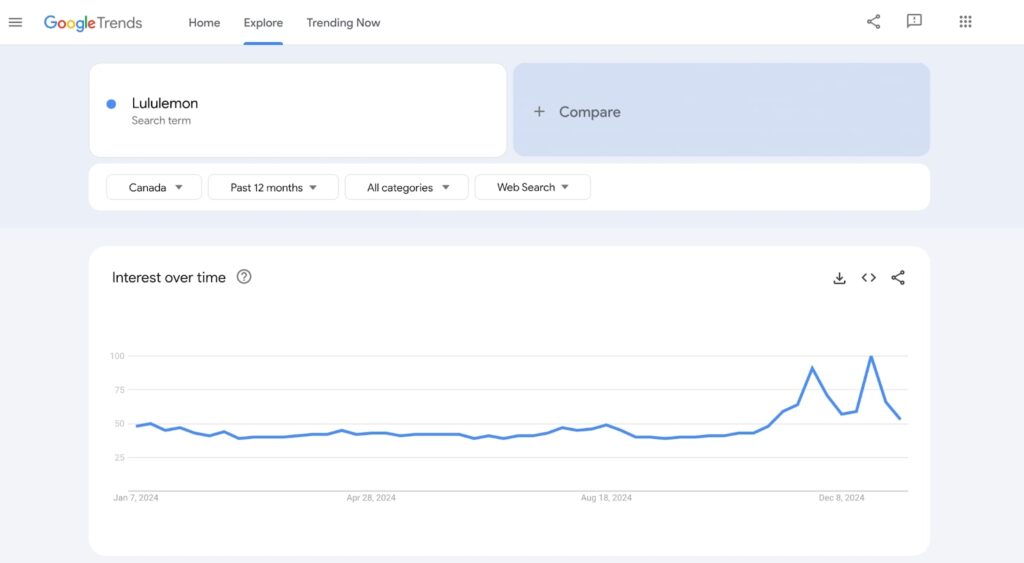Switch to the Trending Now tab
The image size is (1024, 563).
[343, 23]
